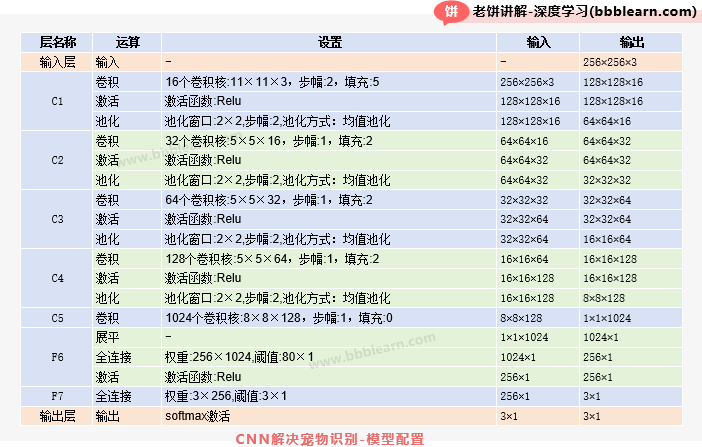702x447 pixels.
Task: Select the 256×256×3 output of 输入层
Action: (631, 62)
